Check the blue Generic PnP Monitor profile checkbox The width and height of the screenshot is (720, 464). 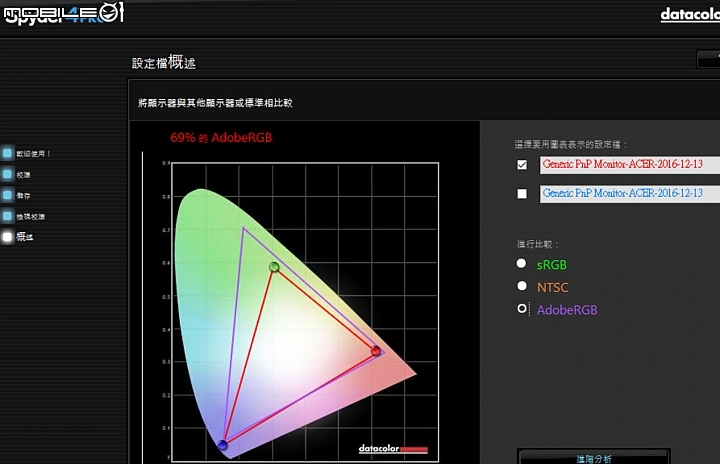point(522,193)
